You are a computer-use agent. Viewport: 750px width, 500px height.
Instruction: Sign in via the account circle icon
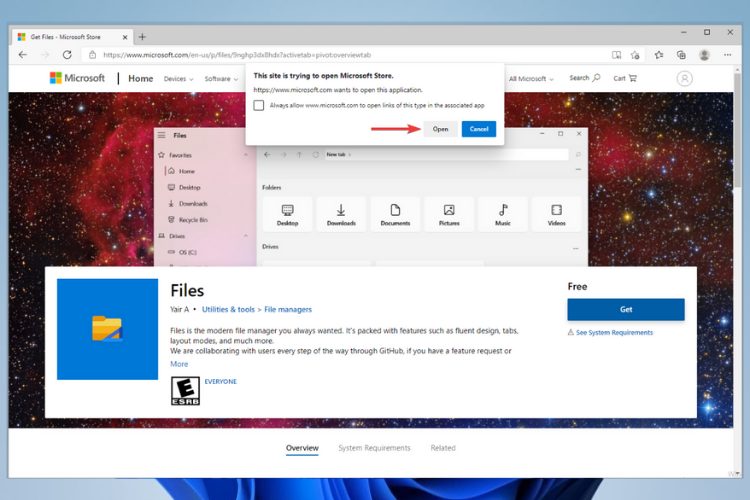click(684, 78)
